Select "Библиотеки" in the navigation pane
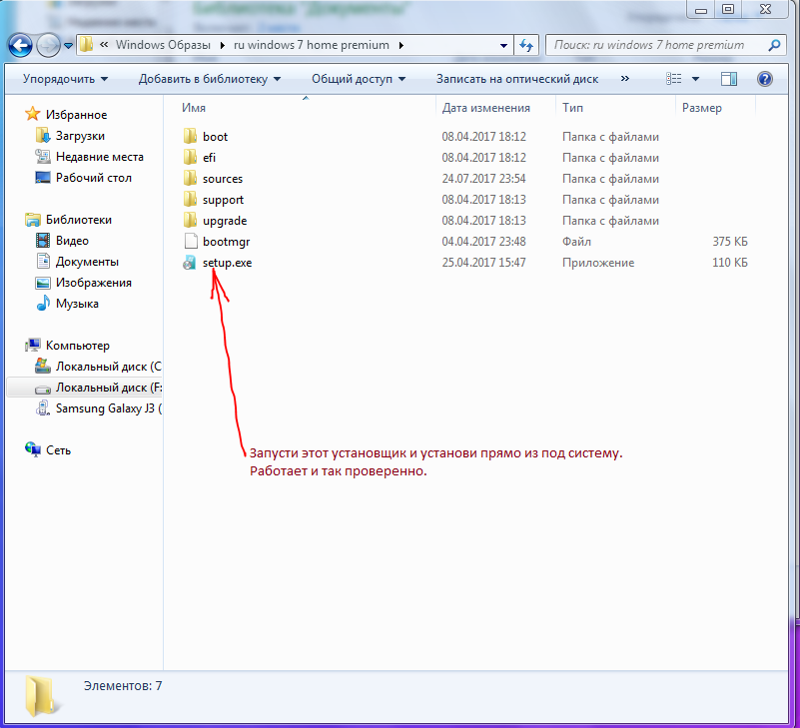 [x=79, y=219]
